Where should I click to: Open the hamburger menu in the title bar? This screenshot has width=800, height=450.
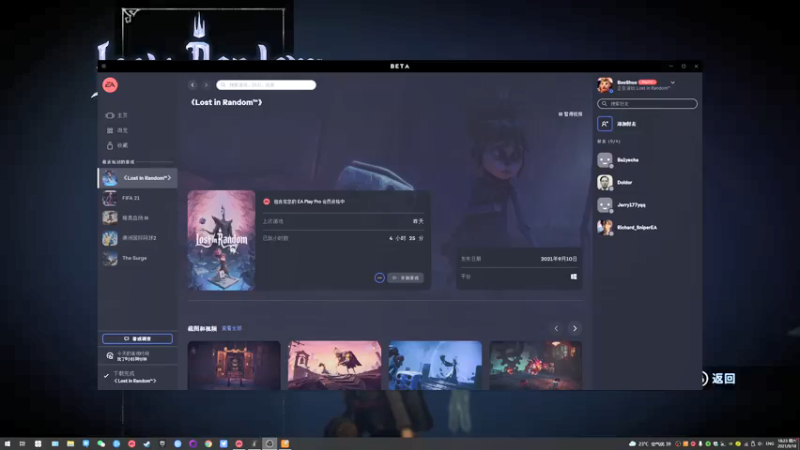tap(104, 66)
